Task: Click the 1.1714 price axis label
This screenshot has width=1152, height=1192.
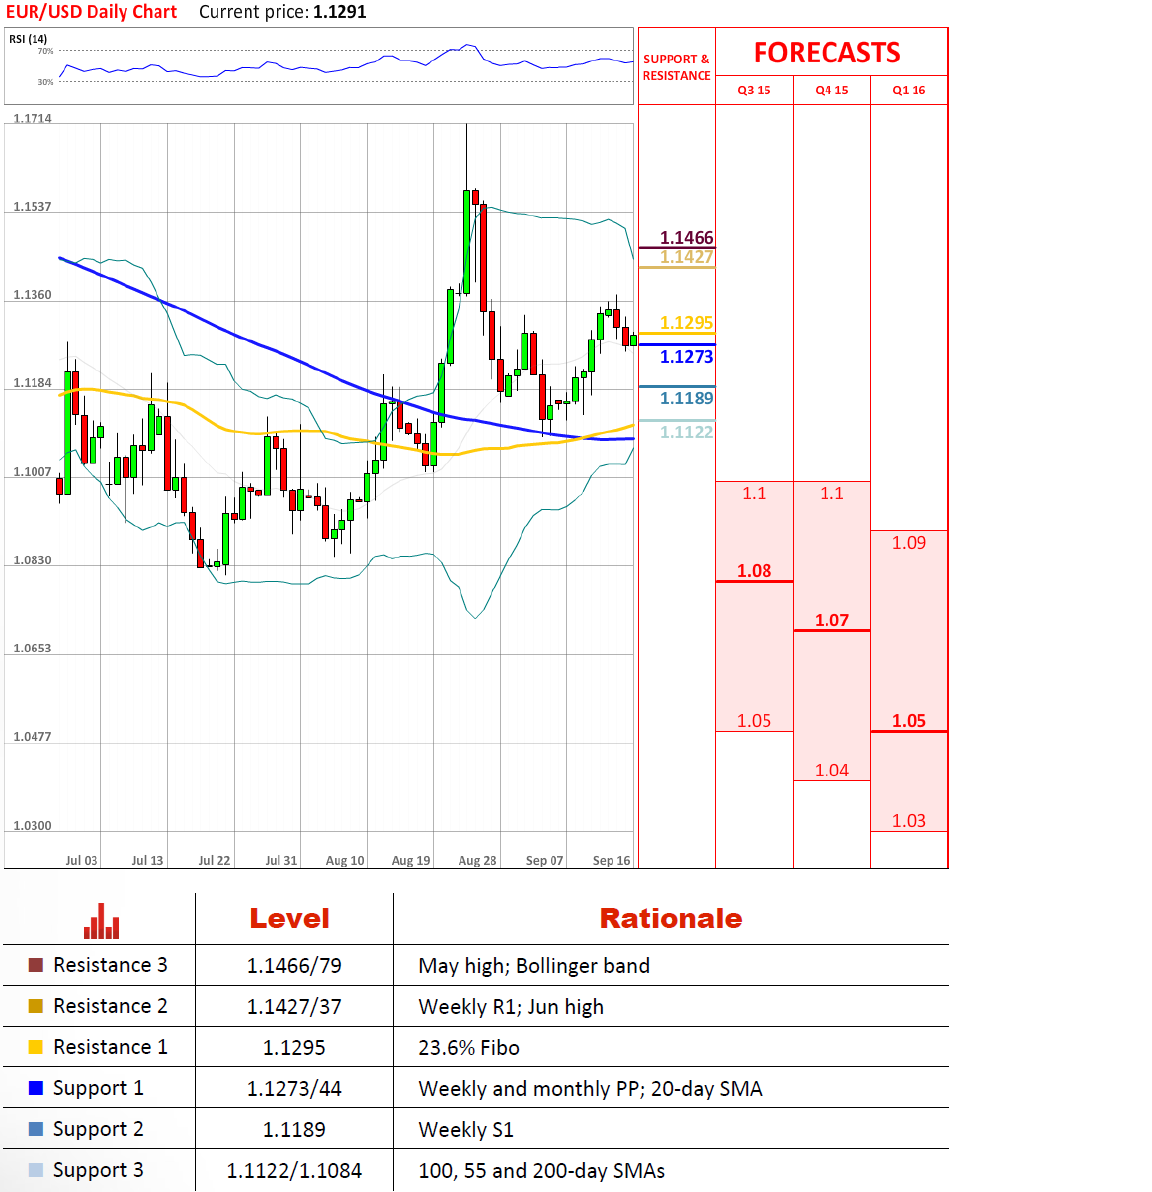Action: (x=32, y=119)
